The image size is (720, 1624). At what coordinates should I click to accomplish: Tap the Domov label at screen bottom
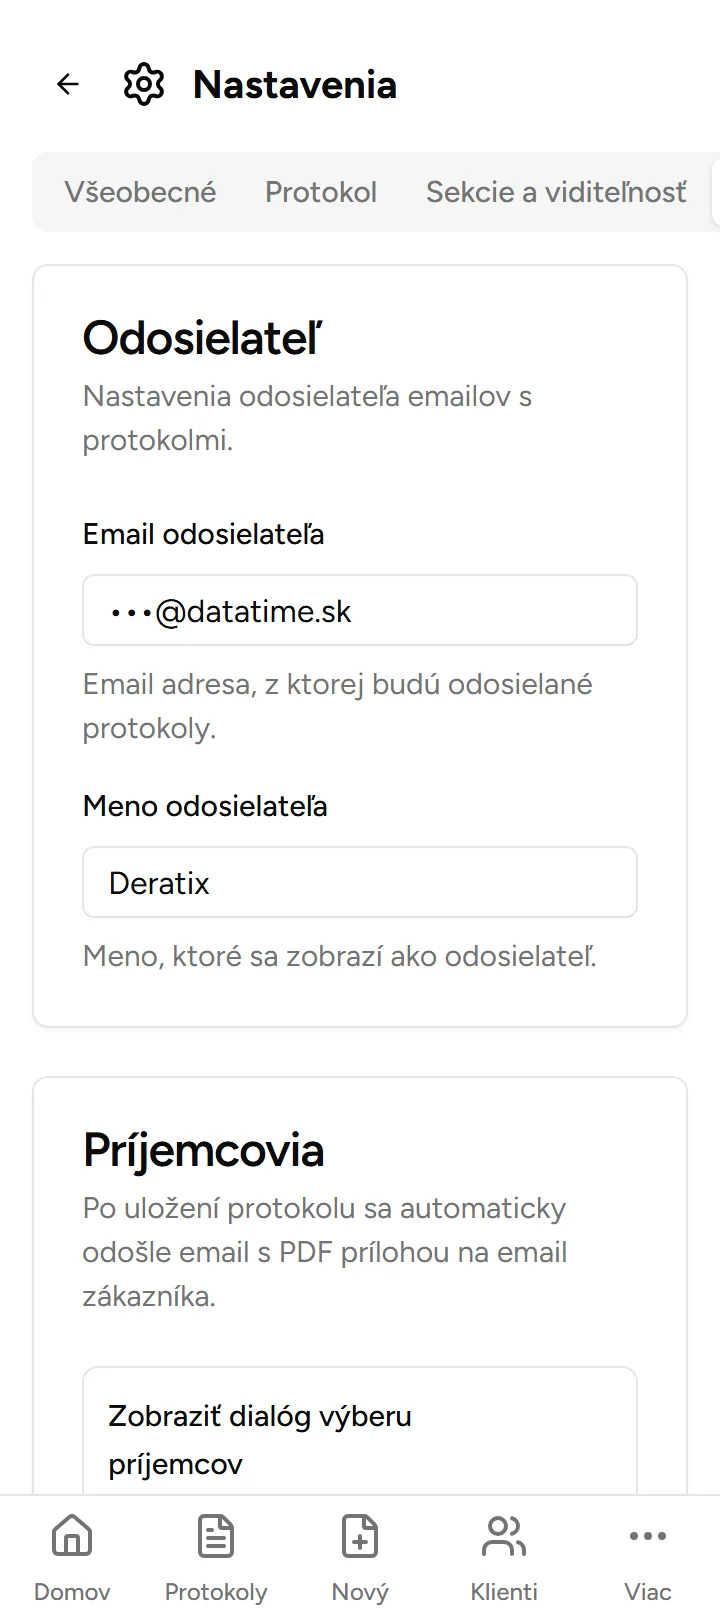tap(72, 1591)
